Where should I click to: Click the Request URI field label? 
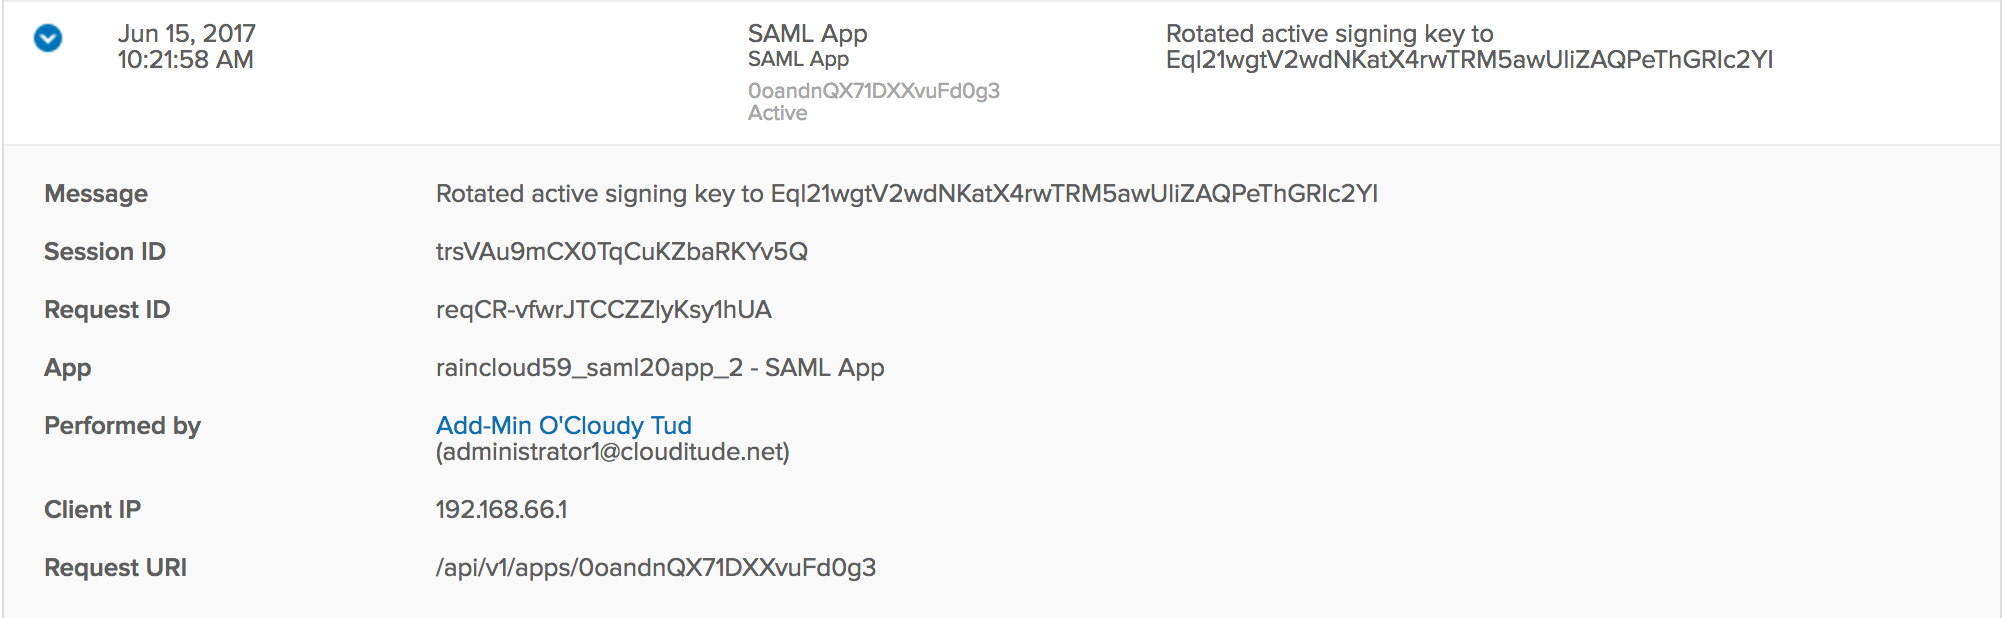point(115,568)
